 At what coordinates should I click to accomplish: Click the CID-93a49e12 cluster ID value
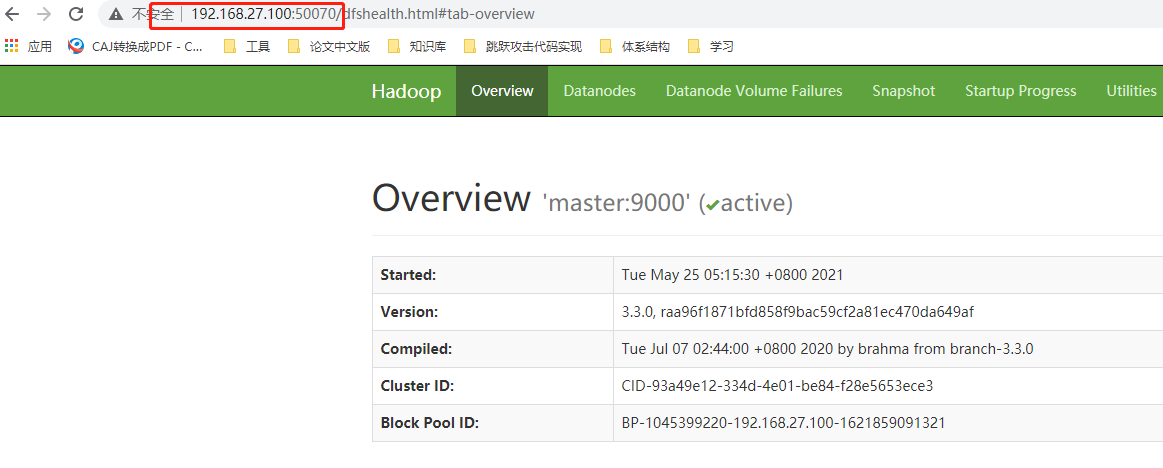click(777, 386)
